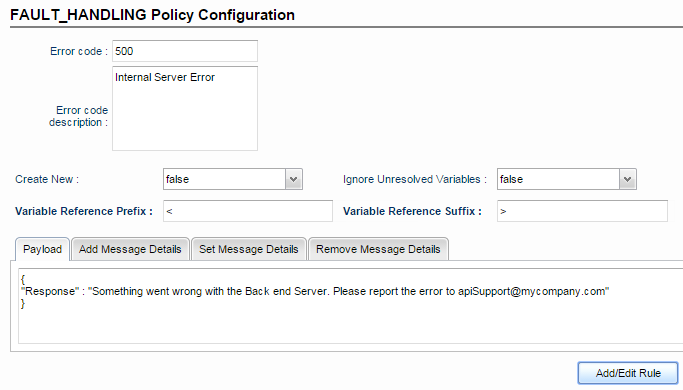
Task: Select the 'false' value in Create New combo box
Action: pyautogui.click(x=225, y=179)
